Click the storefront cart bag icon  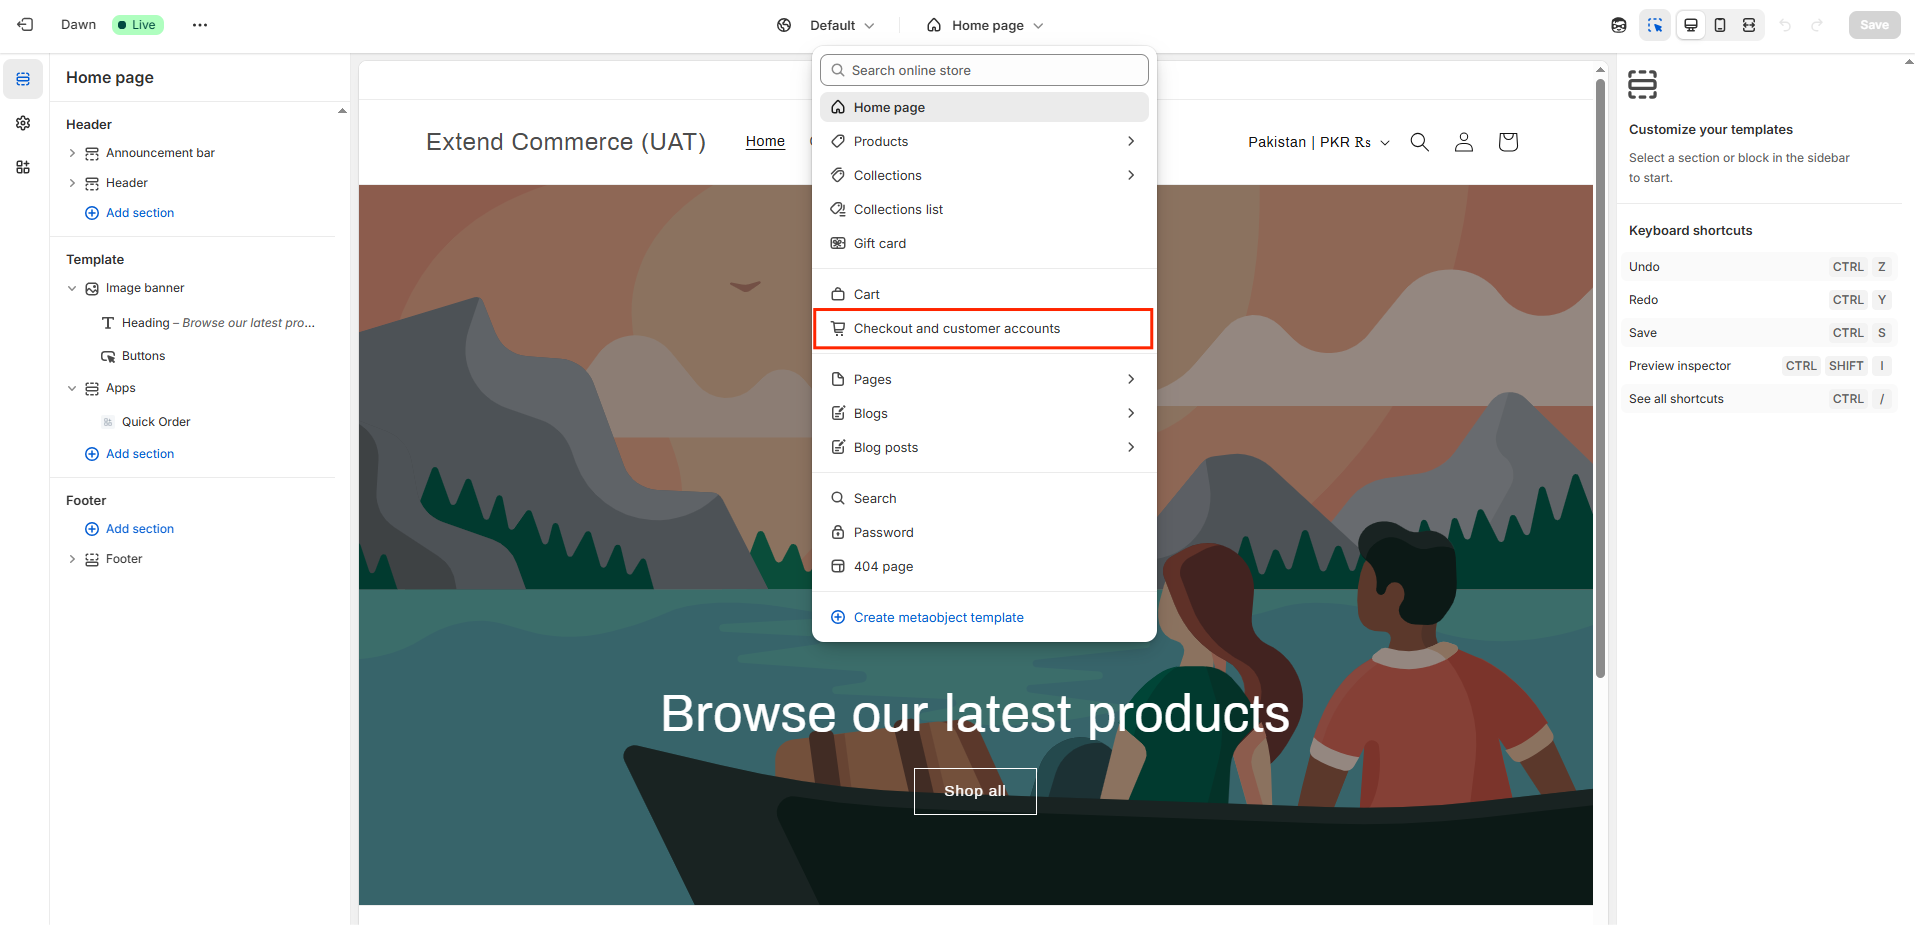point(1508,142)
